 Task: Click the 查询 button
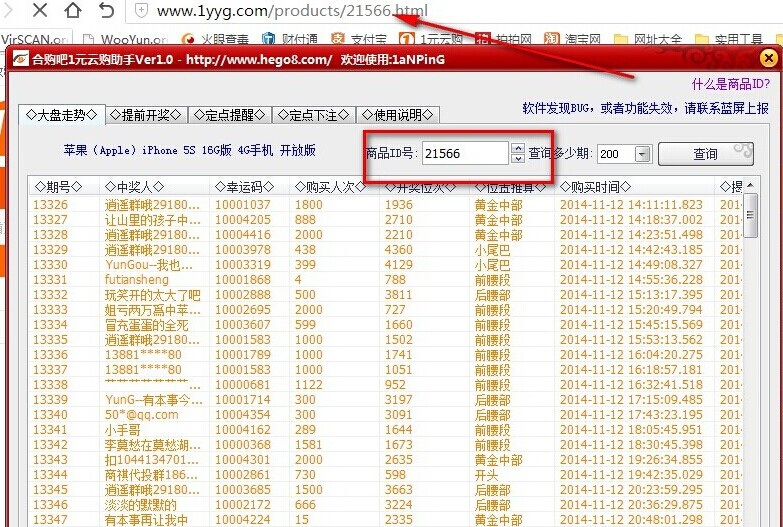705,154
